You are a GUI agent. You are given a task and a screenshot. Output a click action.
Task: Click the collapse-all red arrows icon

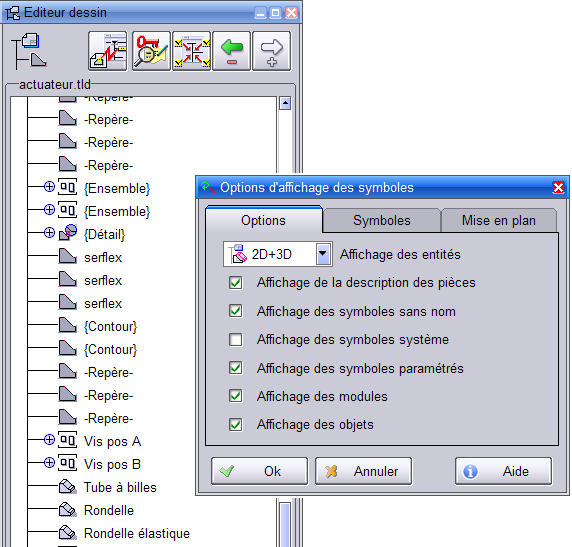tap(192, 51)
